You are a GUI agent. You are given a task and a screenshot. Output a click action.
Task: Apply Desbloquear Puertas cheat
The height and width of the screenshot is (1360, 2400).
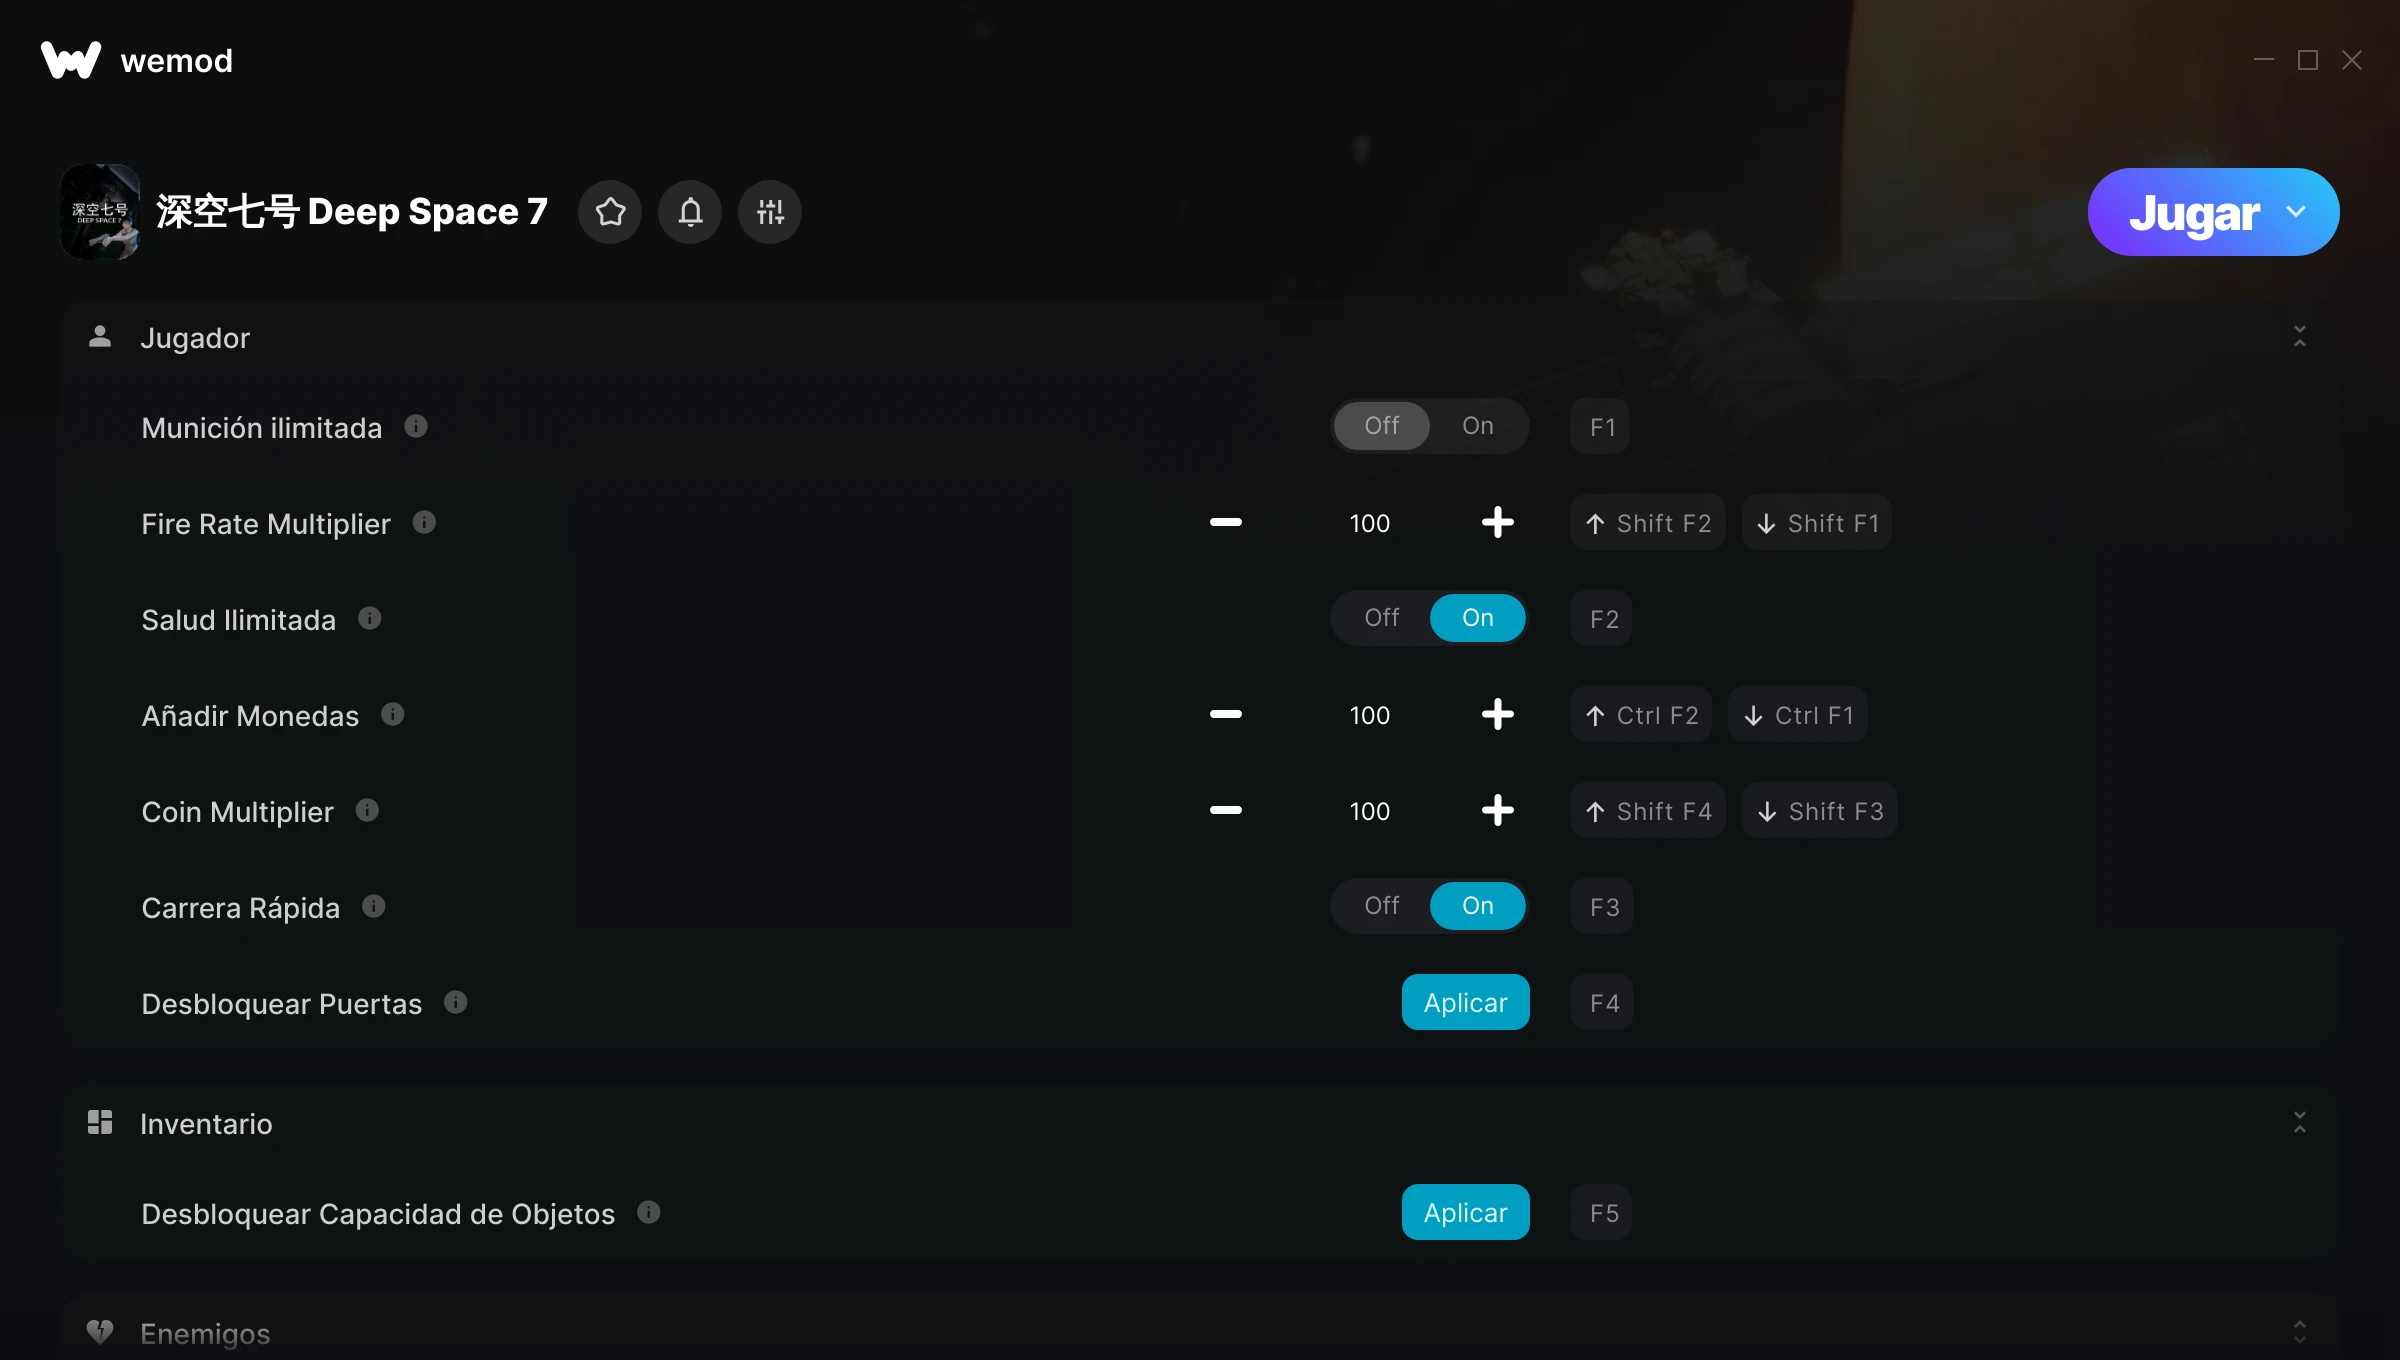(1466, 1003)
